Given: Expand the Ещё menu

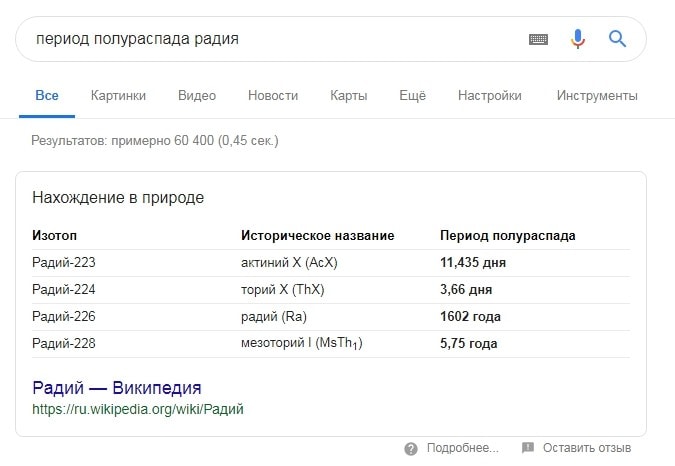Looking at the screenshot, I should 412,96.
